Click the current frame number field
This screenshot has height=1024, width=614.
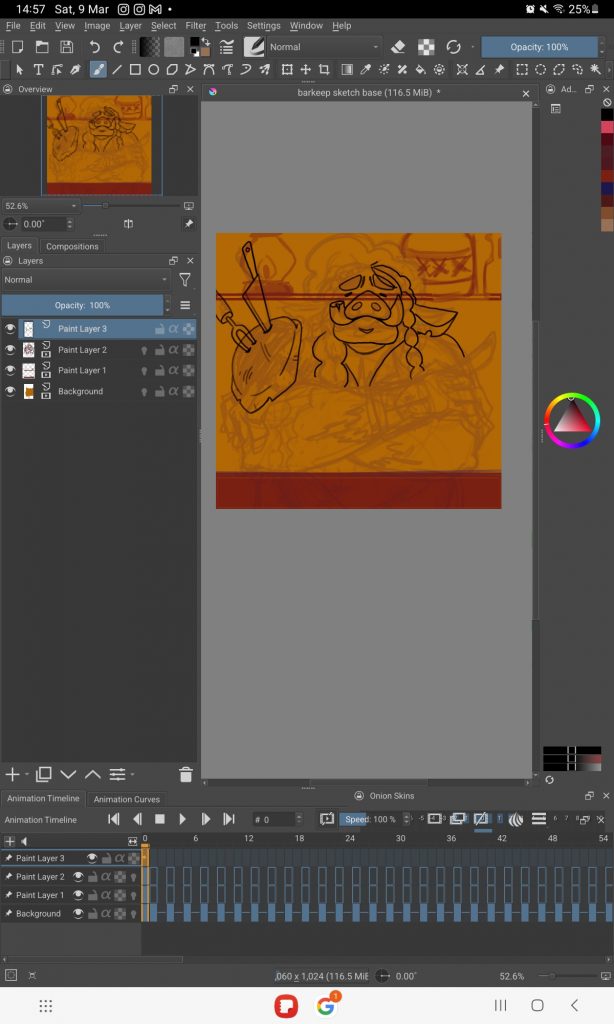[274, 819]
